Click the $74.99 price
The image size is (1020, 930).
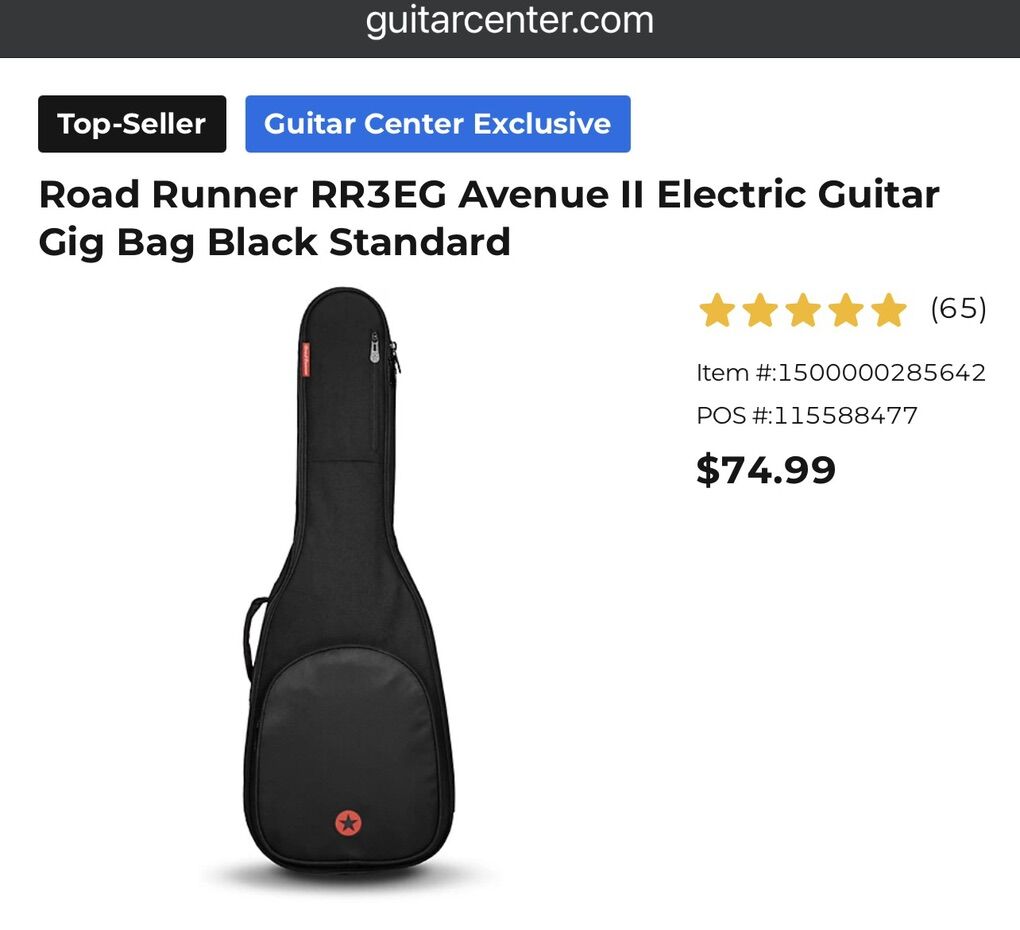(766, 470)
